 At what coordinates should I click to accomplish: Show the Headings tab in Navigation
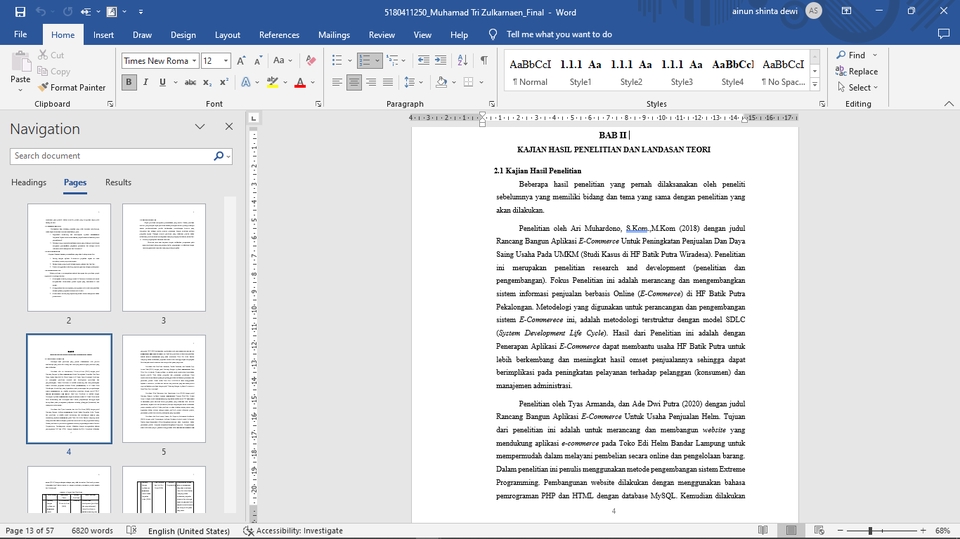coord(29,183)
